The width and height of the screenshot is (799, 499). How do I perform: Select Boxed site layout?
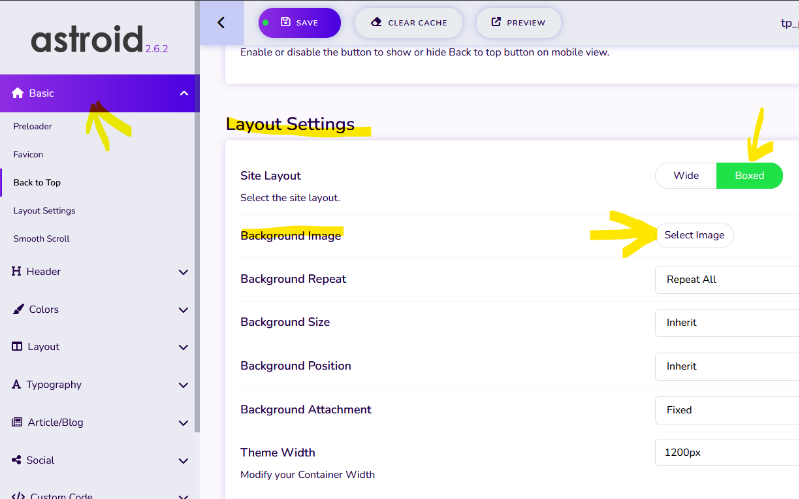pos(749,175)
